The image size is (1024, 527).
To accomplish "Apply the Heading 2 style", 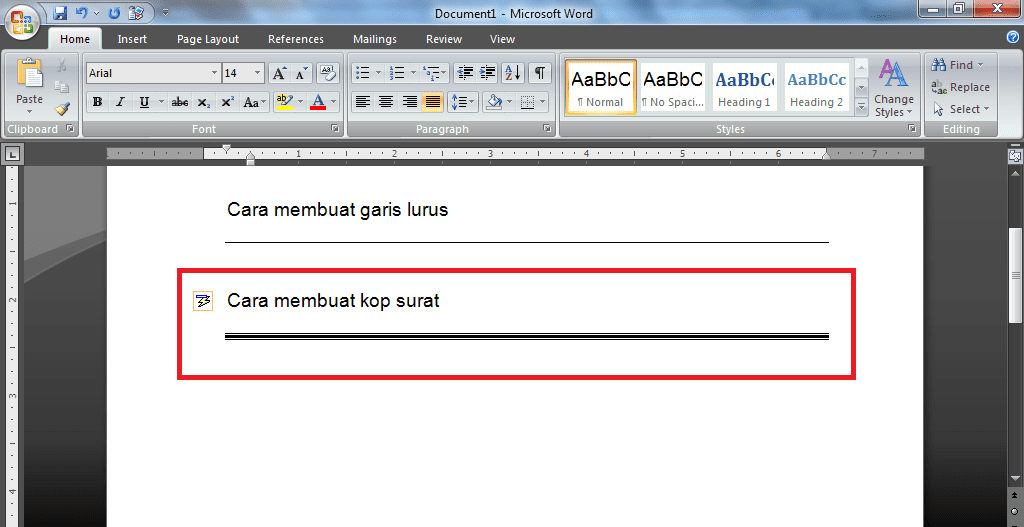I will (x=816, y=88).
